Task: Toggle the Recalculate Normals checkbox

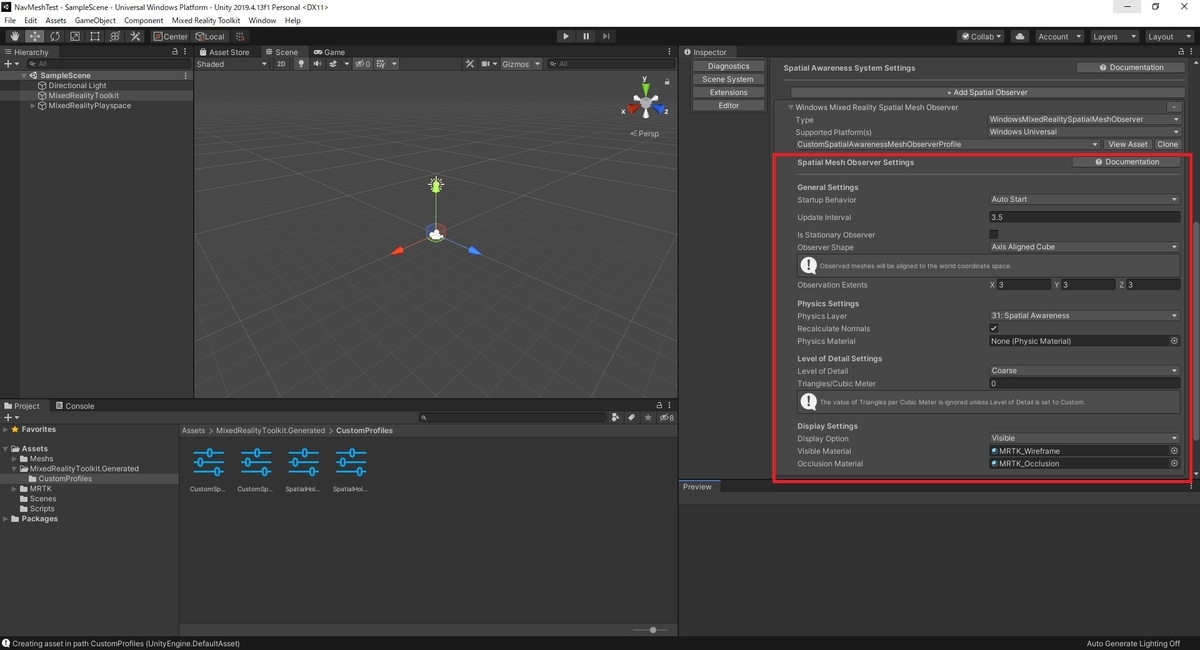Action: (993, 328)
